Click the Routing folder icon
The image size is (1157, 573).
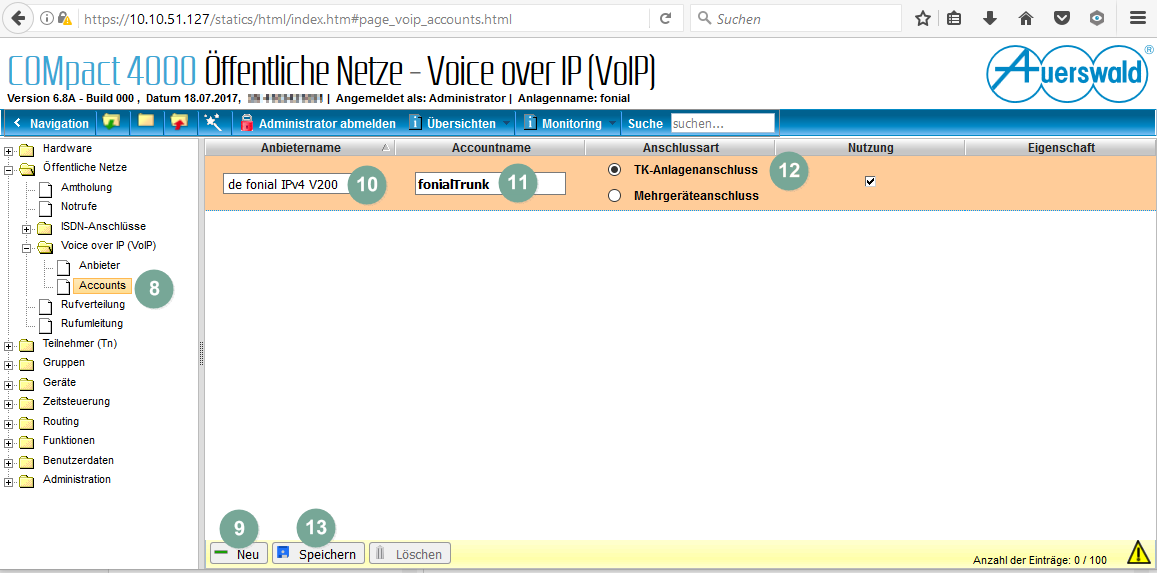[x=27, y=423]
